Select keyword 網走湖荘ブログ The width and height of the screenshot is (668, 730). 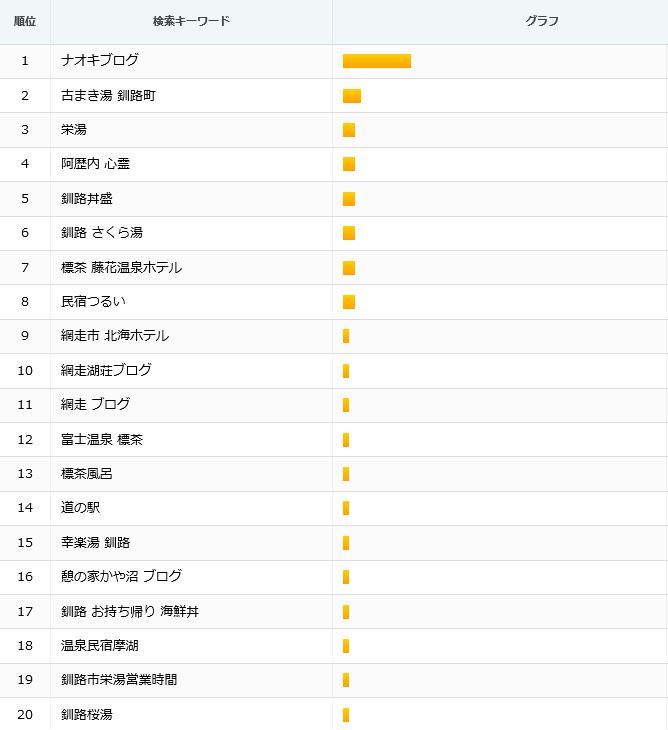click(106, 371)
